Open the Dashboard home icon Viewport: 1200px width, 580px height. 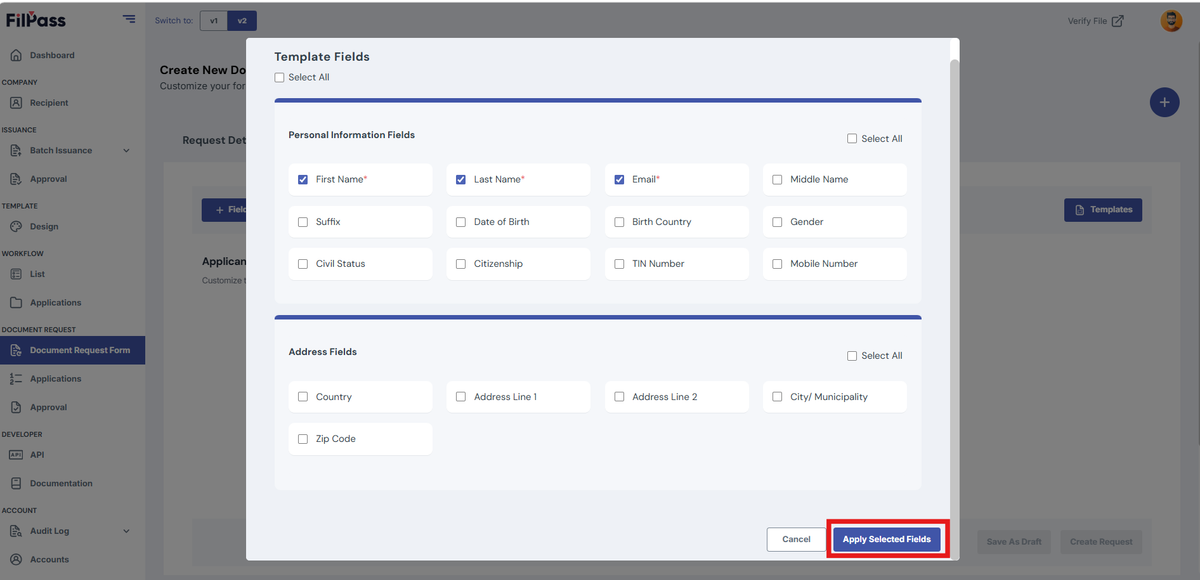pos(16,55)
